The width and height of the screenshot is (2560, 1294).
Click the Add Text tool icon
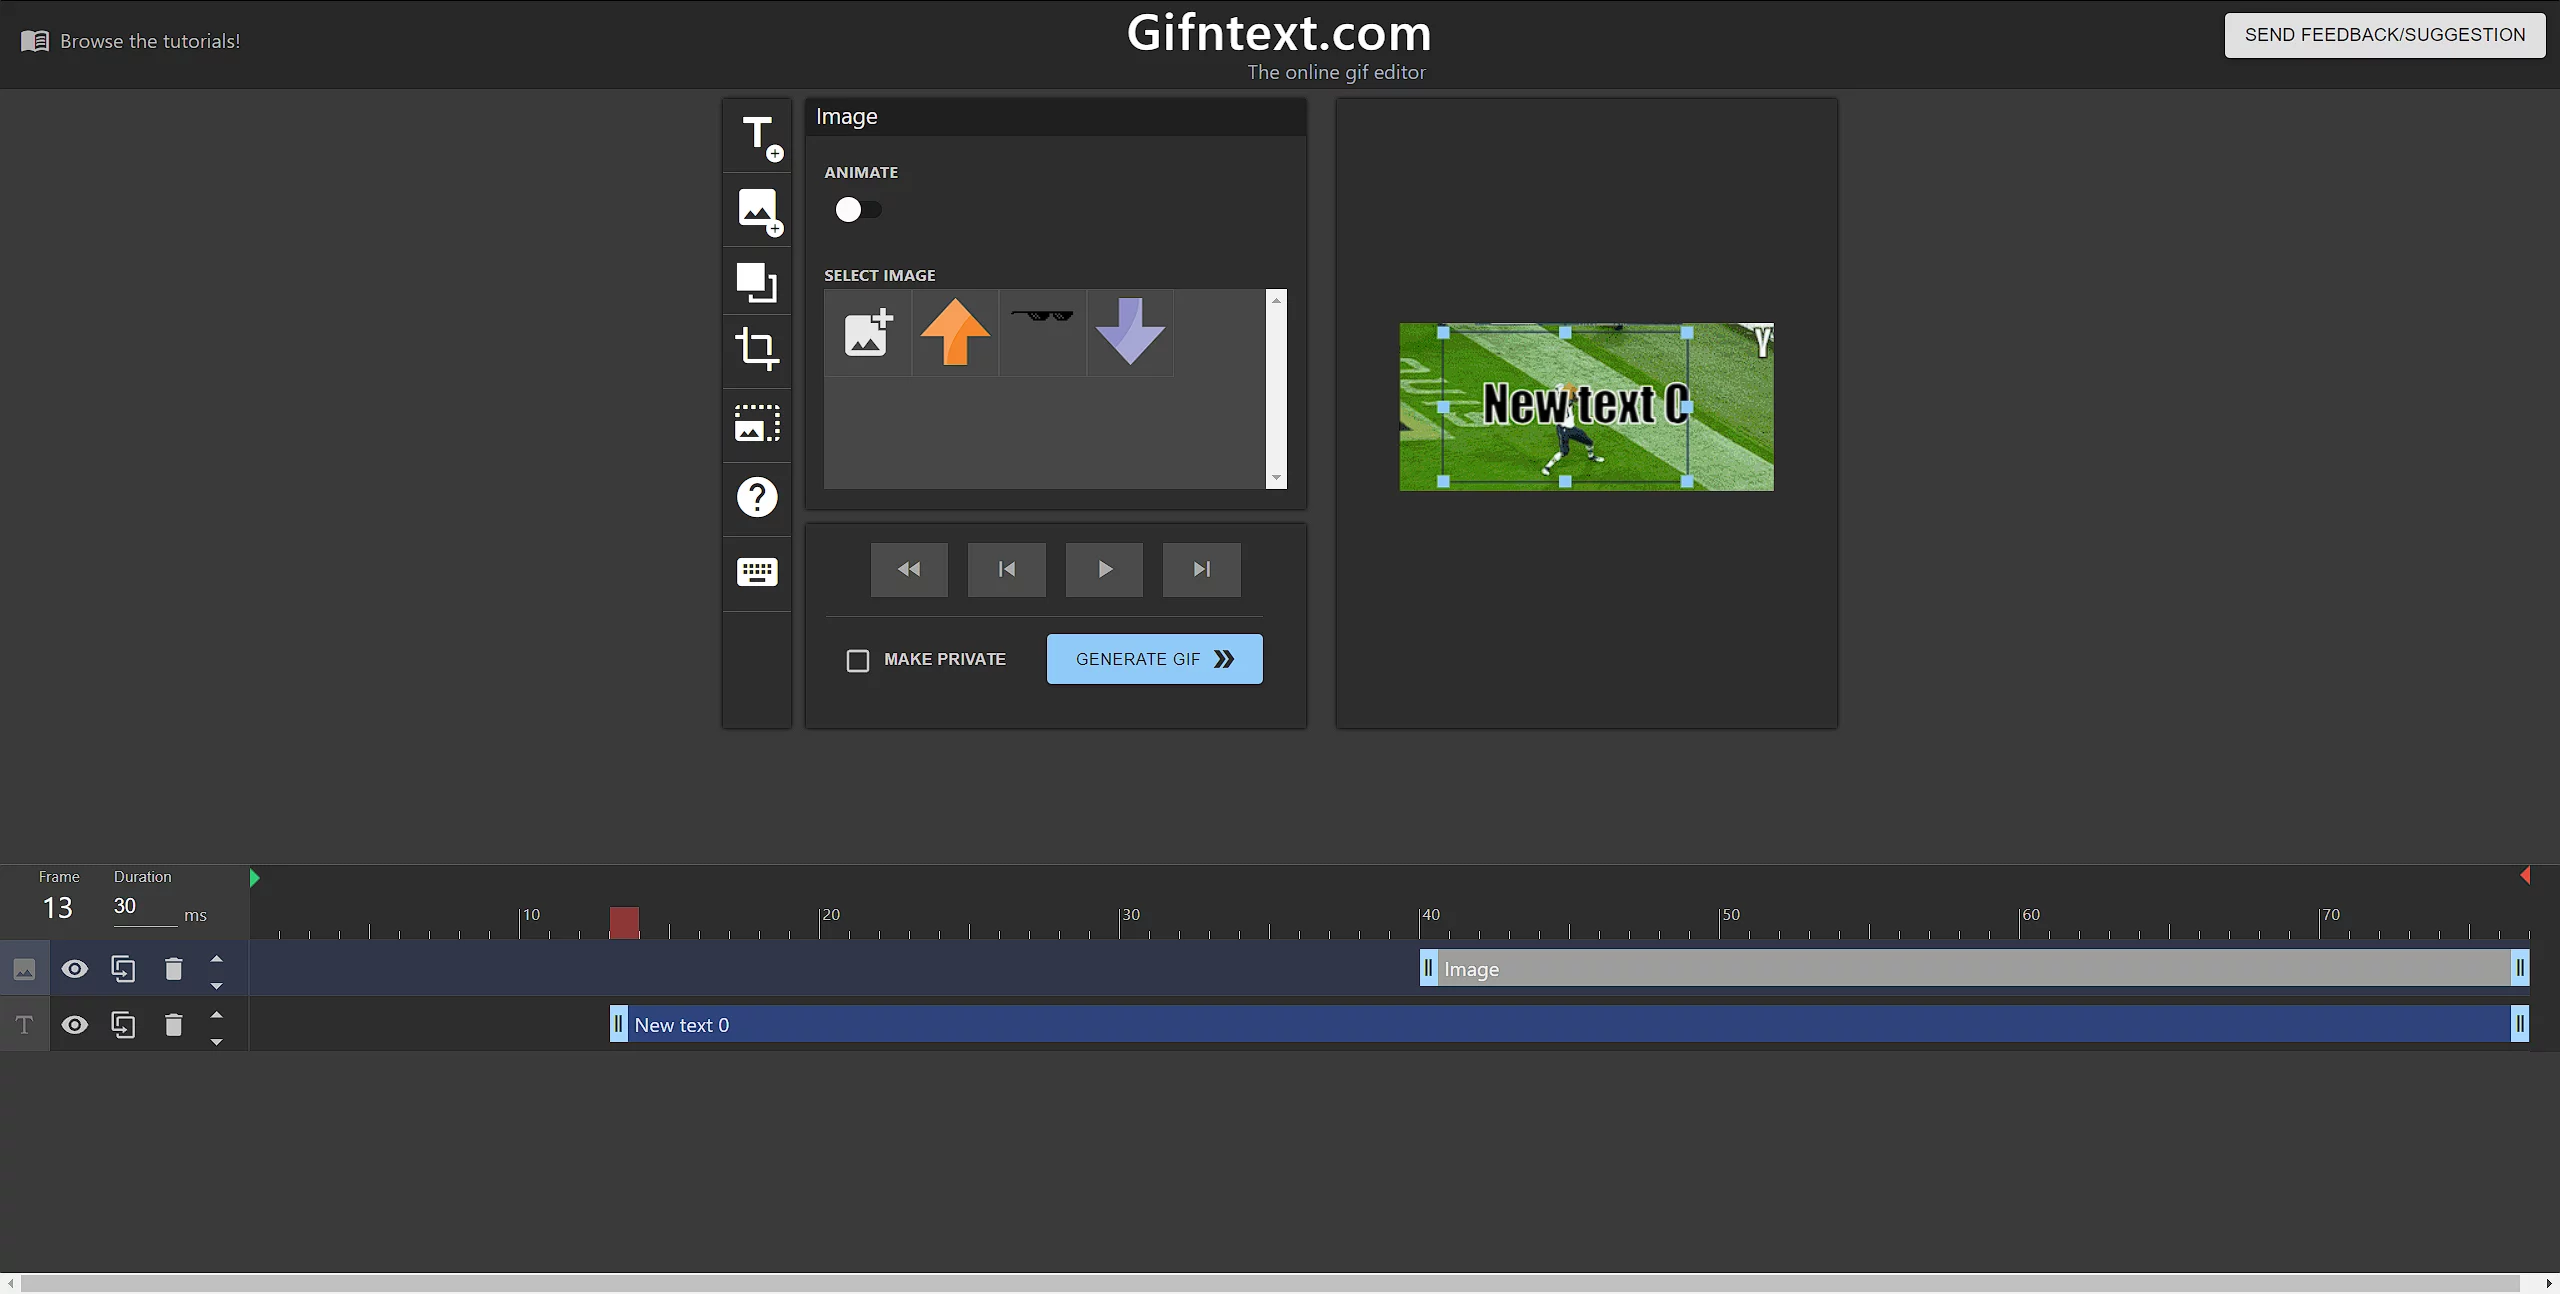[x=757, y=136]
